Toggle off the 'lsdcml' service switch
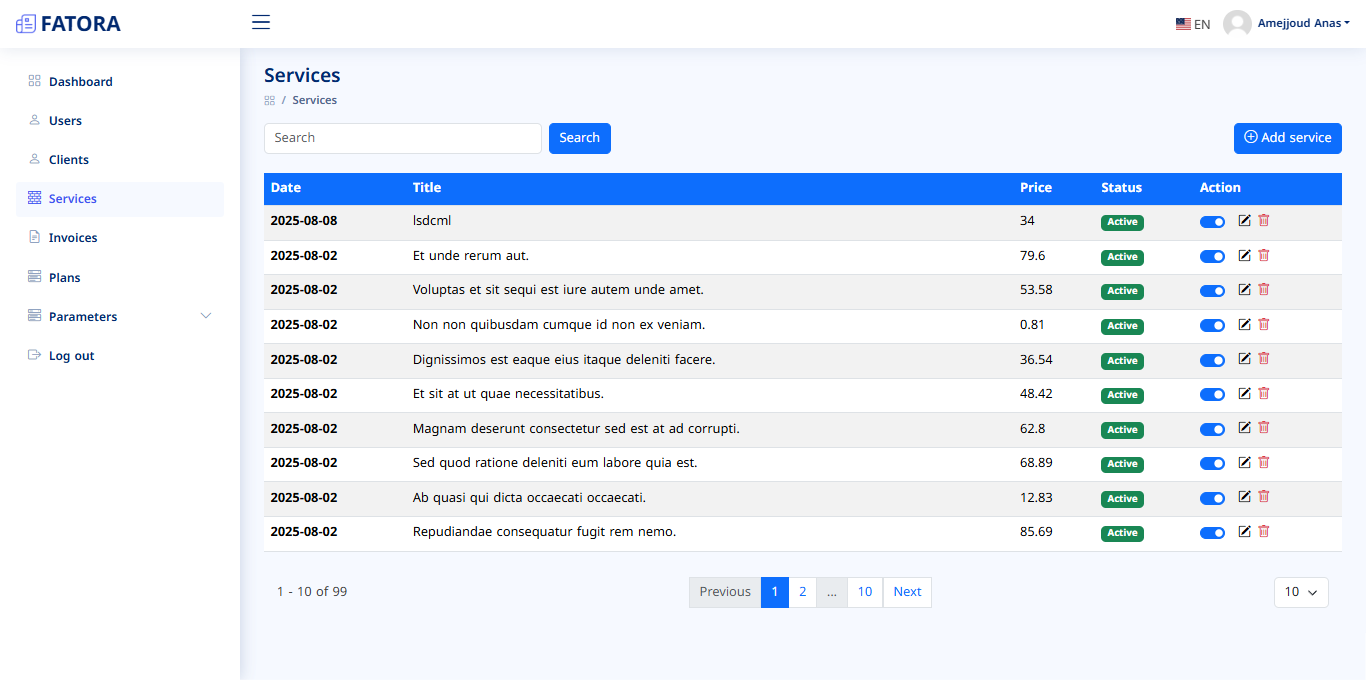The image size is (1366, 680). [1212, 222]
